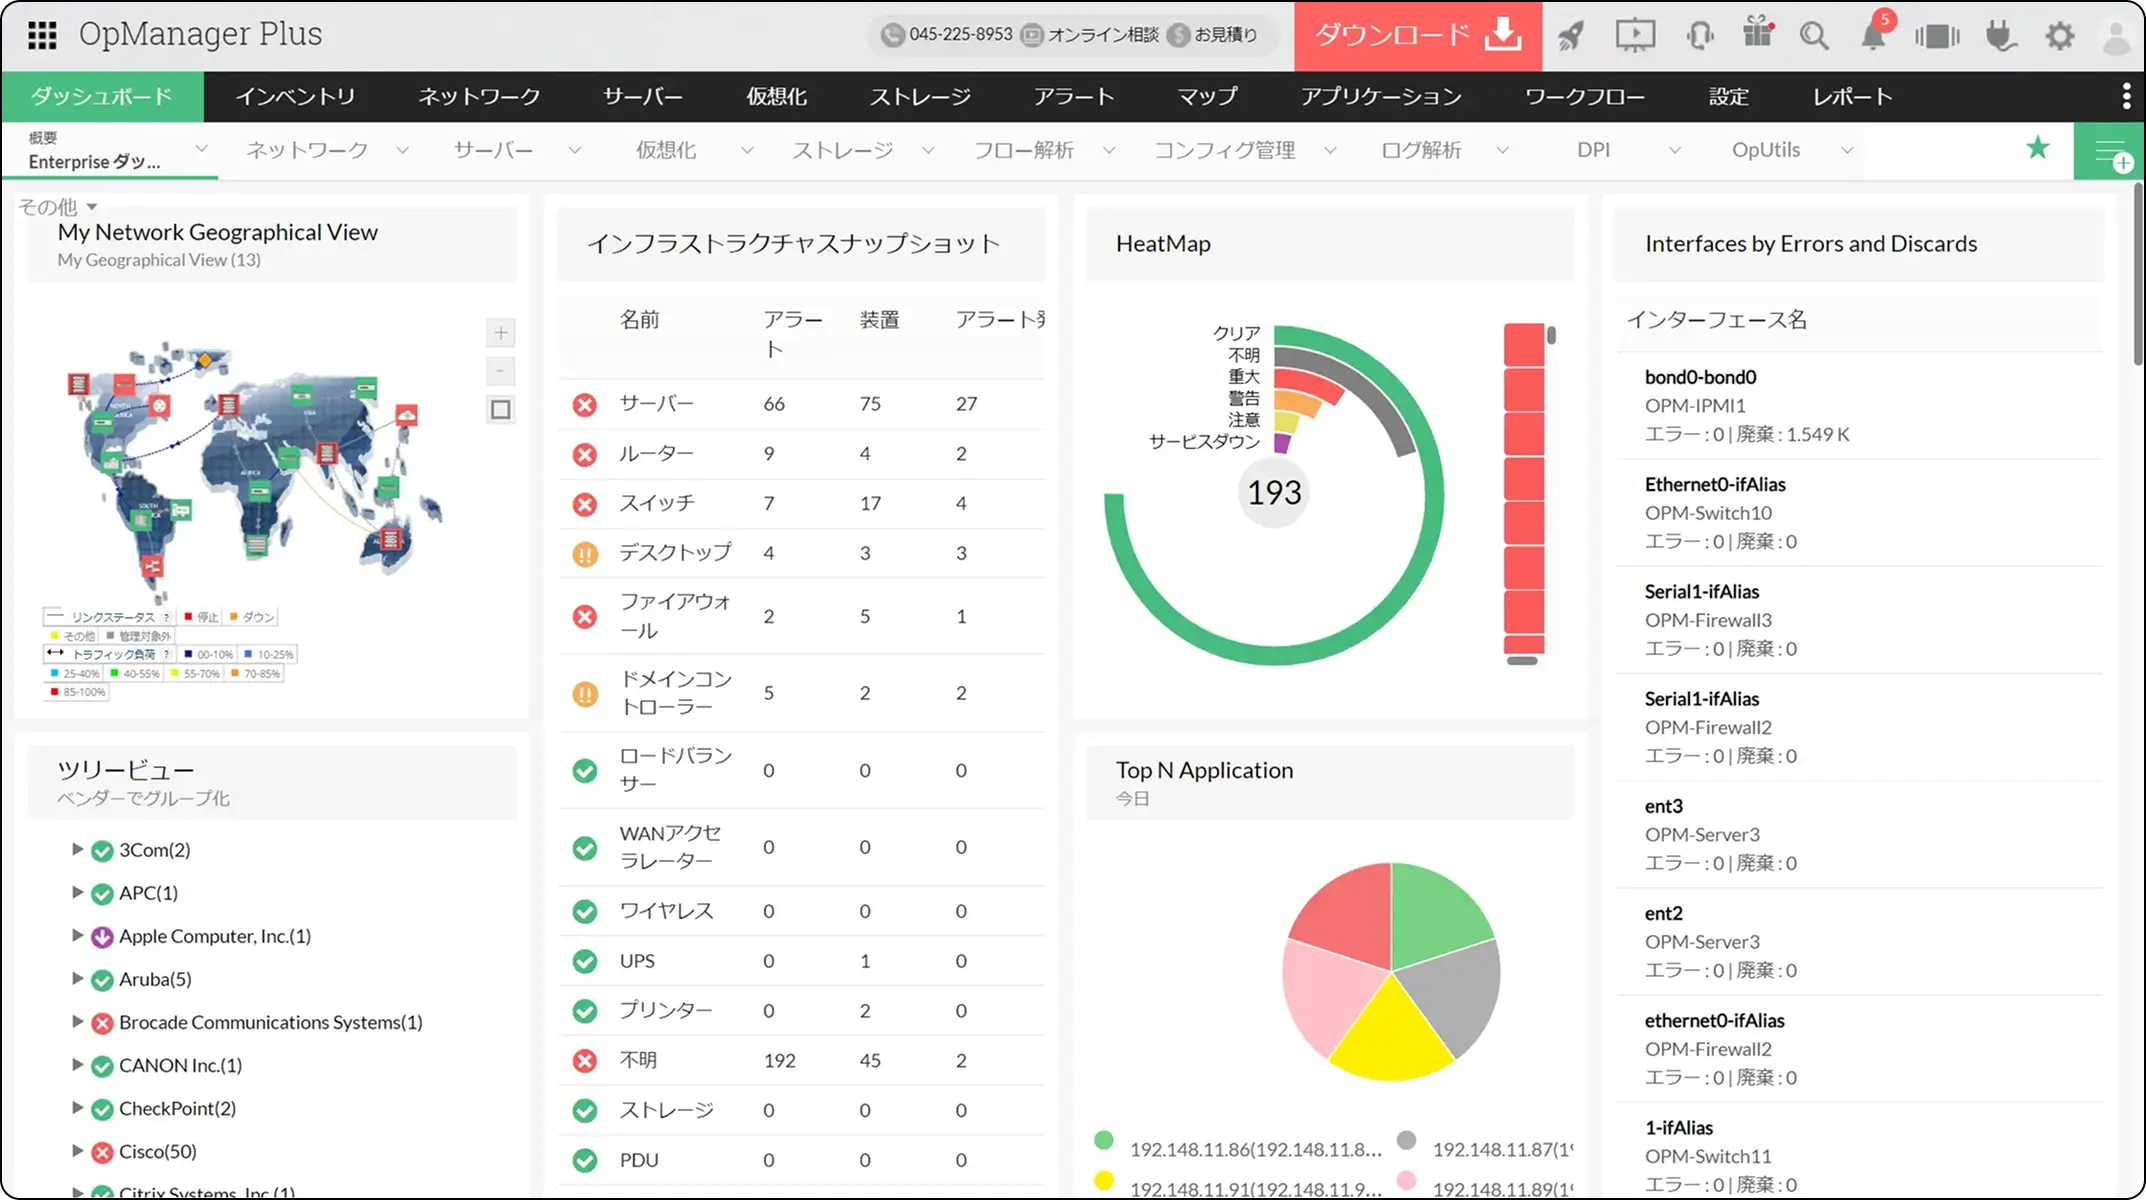Expand the 3Com(2) tree node
The image size is (2146, 1200).
[x=77, y=849]
